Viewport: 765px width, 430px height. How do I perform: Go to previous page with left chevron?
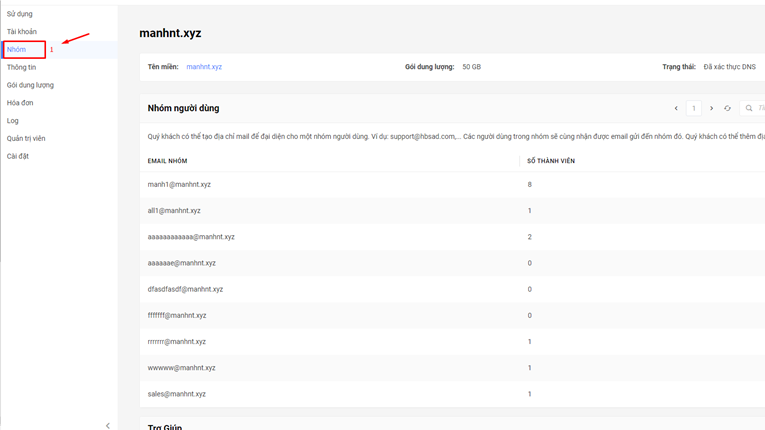pyautogui.click(x=676, y=108)
